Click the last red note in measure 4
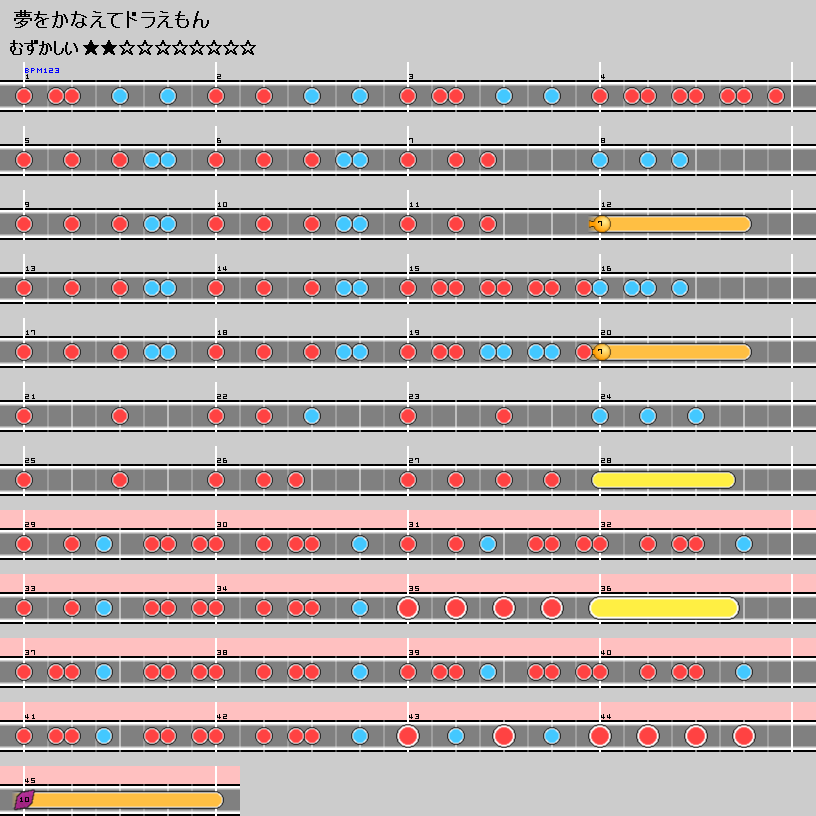Image resolution: width=816 pixels, height=816 pixels. 775,96
